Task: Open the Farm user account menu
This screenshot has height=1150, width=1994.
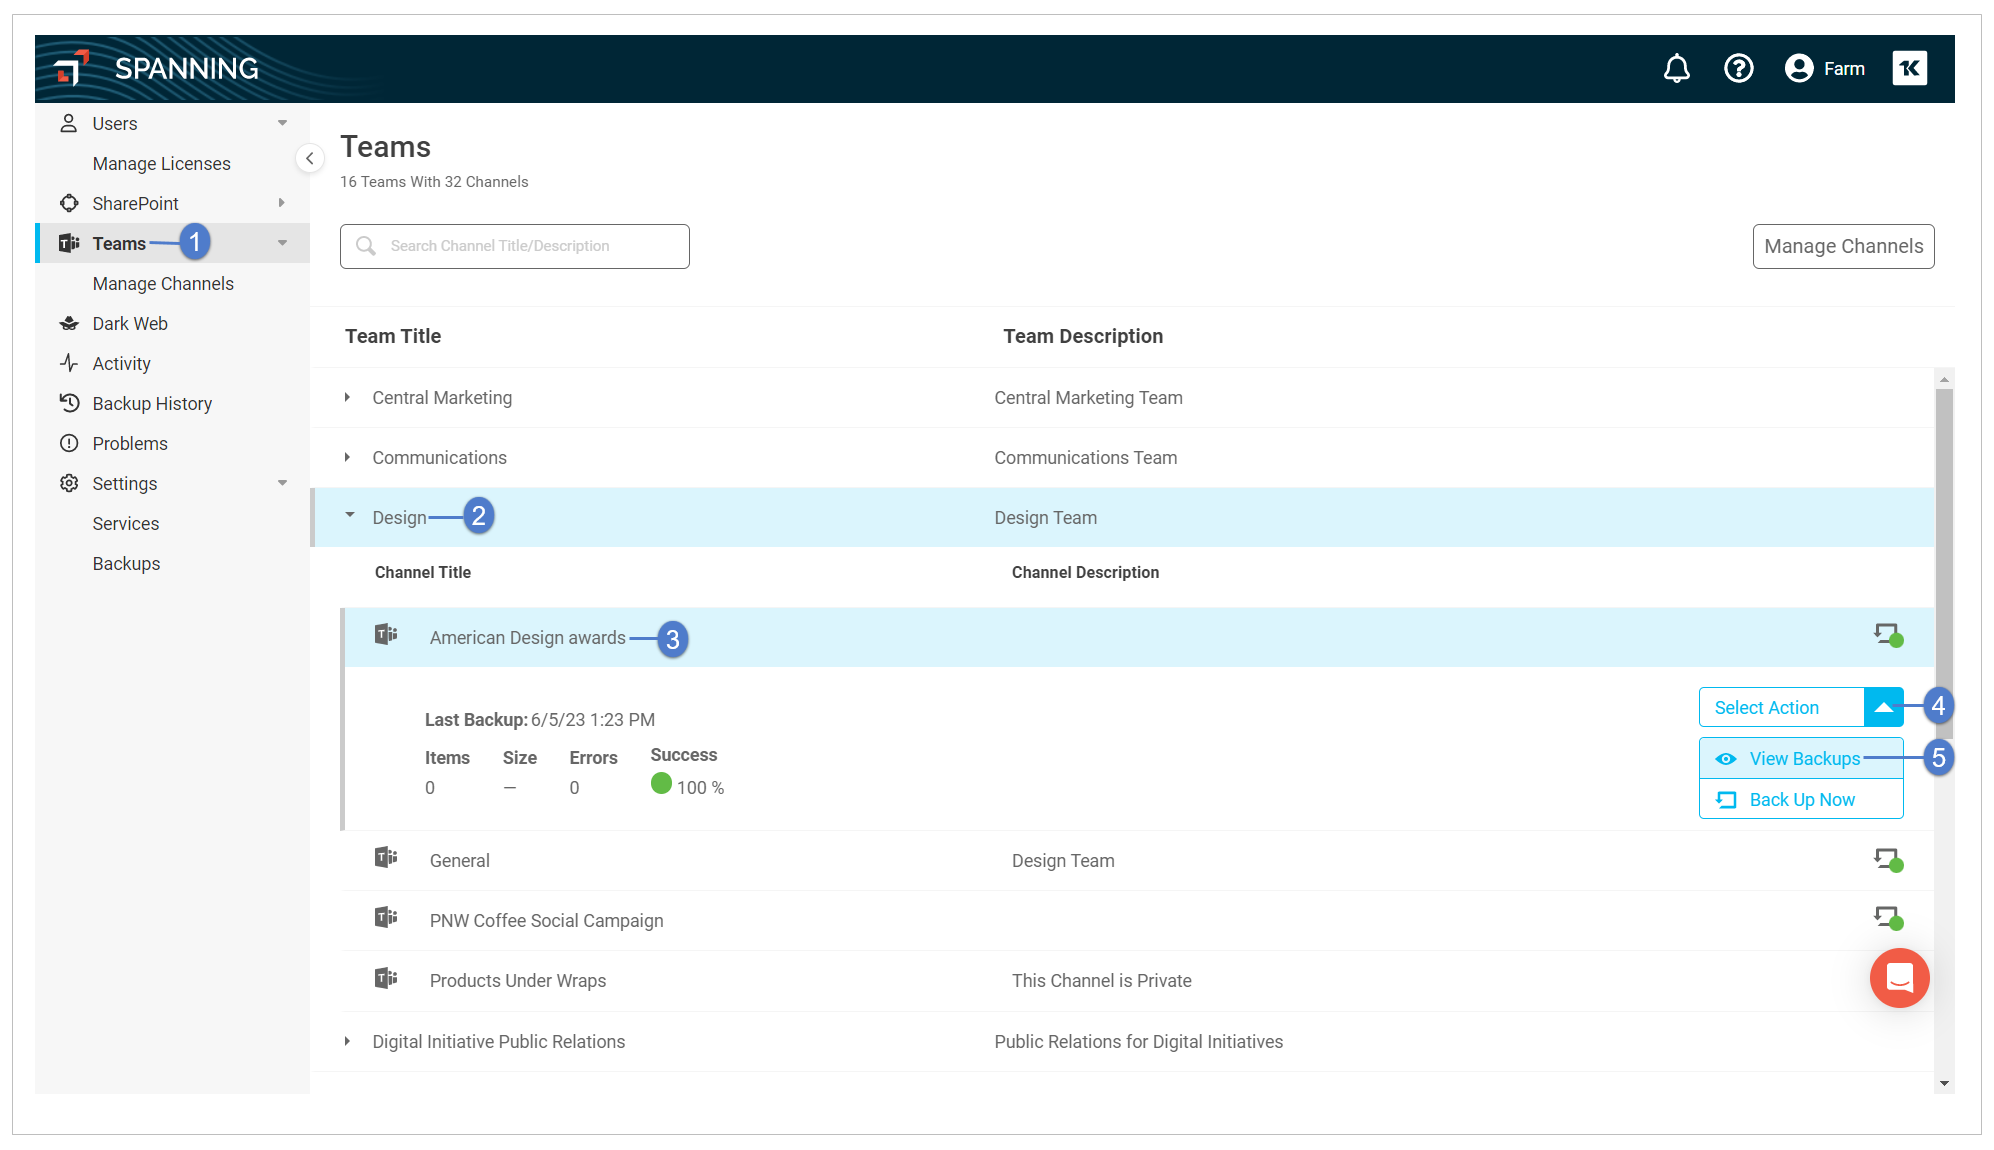Action: click(1825, 69)
